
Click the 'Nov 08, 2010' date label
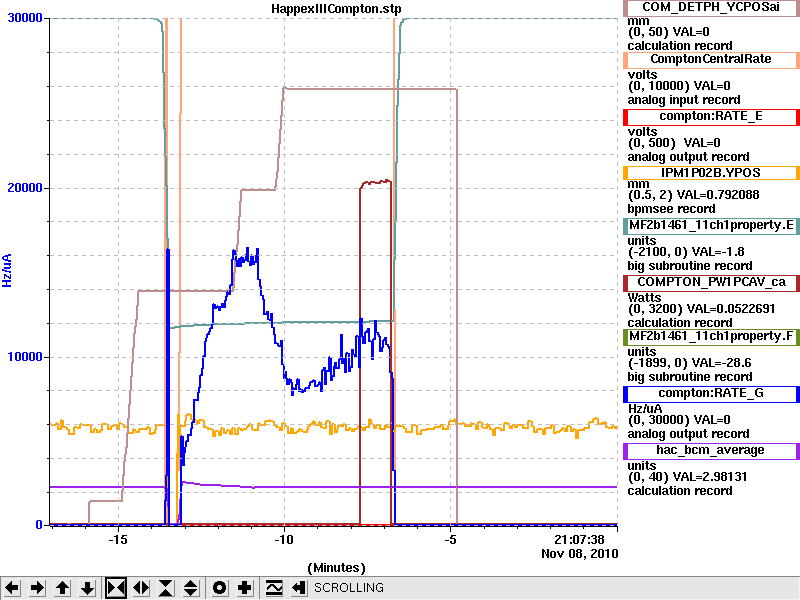coord(580,554)
